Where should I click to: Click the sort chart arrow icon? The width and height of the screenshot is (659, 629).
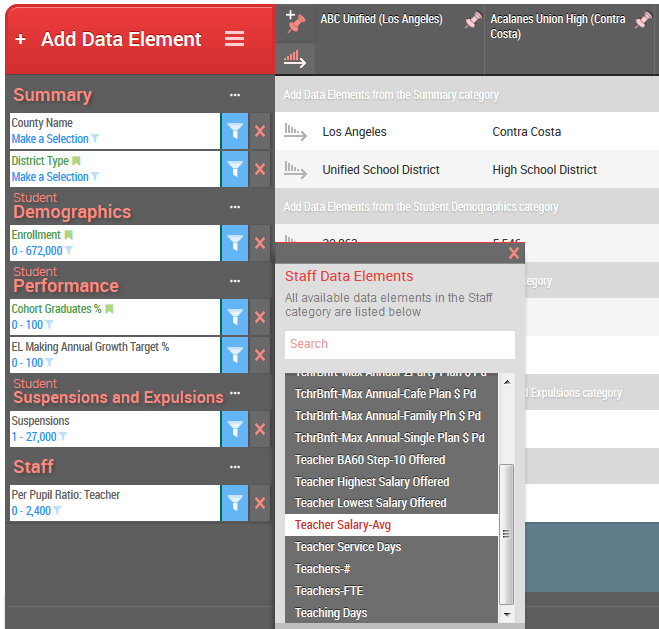pos(294,59)
